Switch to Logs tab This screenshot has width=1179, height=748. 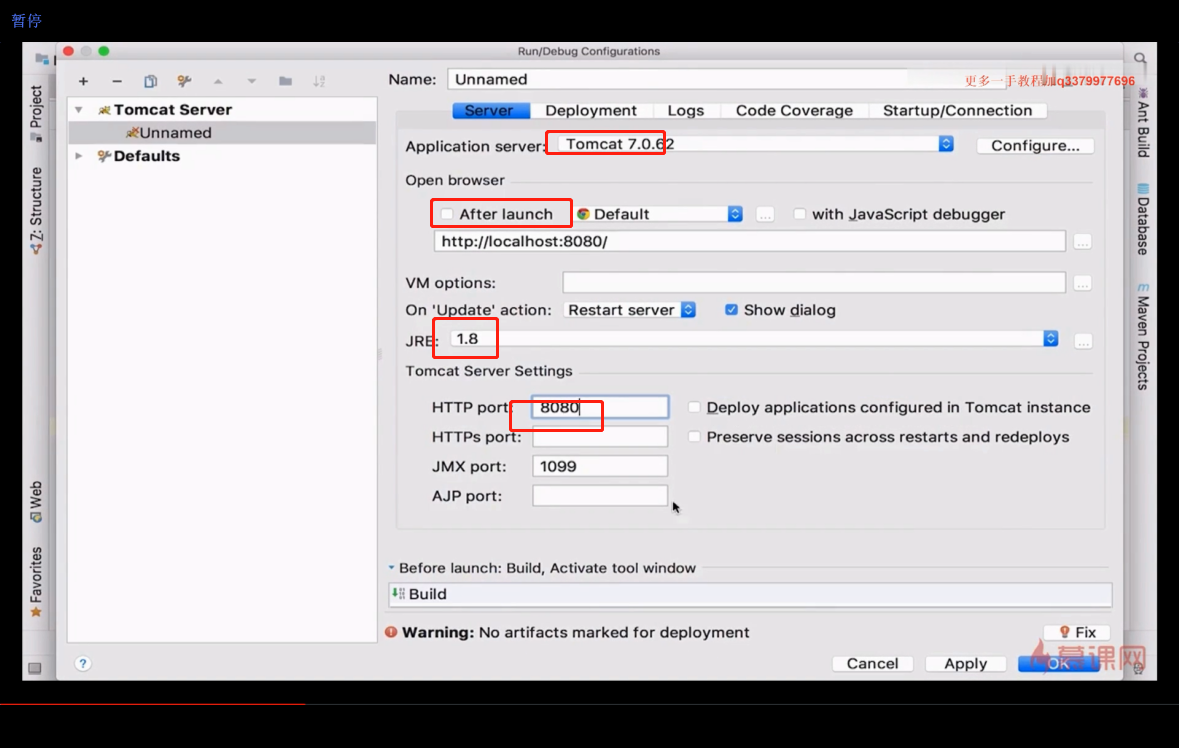coord(686,111)
